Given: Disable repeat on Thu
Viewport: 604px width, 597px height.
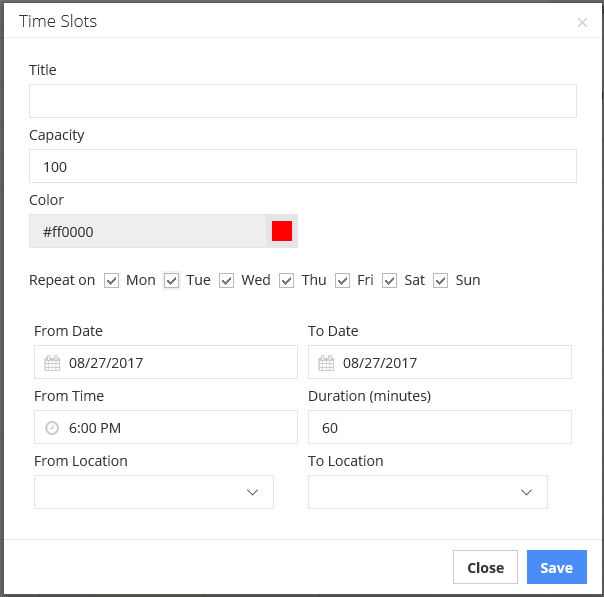Looking at the screenshot, I should point(287,280).
